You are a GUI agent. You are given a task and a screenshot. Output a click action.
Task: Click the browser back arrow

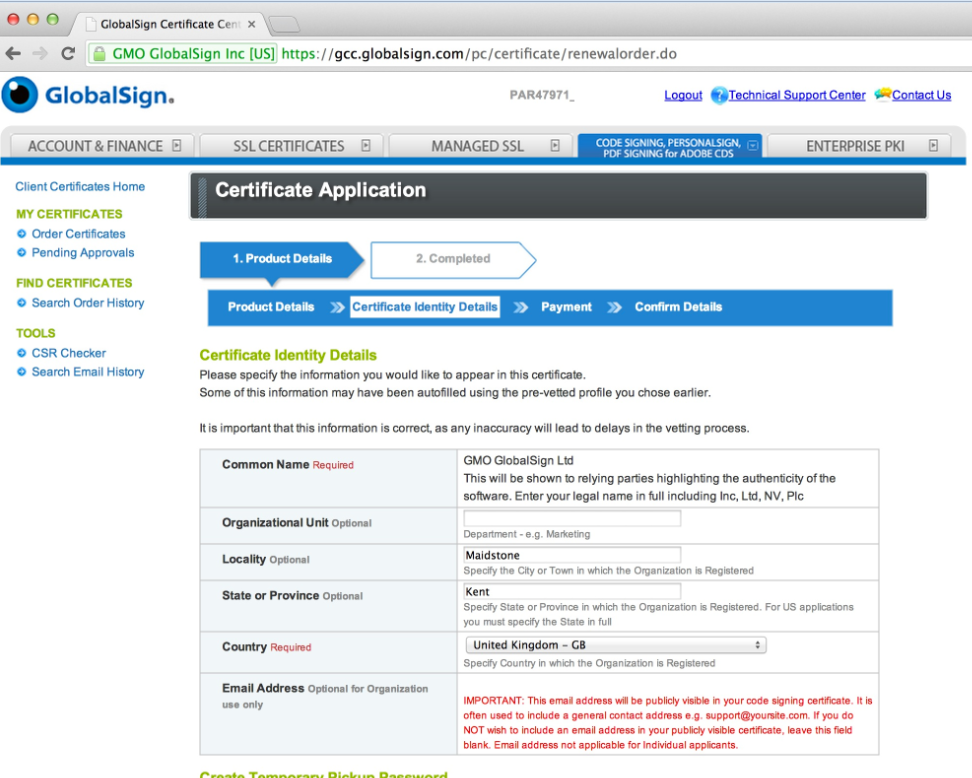[13, 54]
